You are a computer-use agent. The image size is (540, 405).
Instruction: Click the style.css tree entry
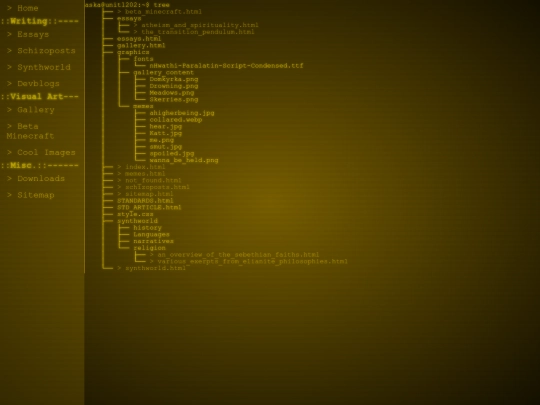click(135, 214)
